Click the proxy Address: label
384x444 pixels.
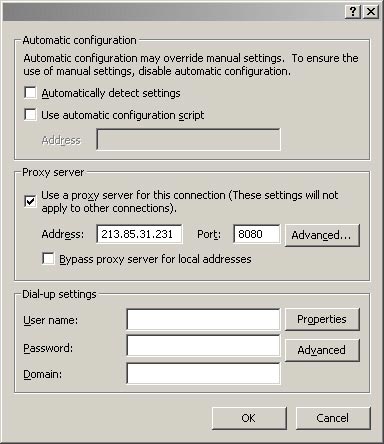click(63, 234)
